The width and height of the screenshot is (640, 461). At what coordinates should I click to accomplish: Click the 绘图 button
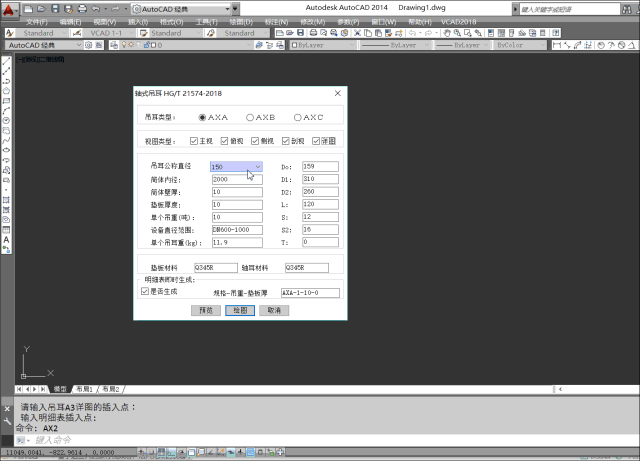pos(238,310)
